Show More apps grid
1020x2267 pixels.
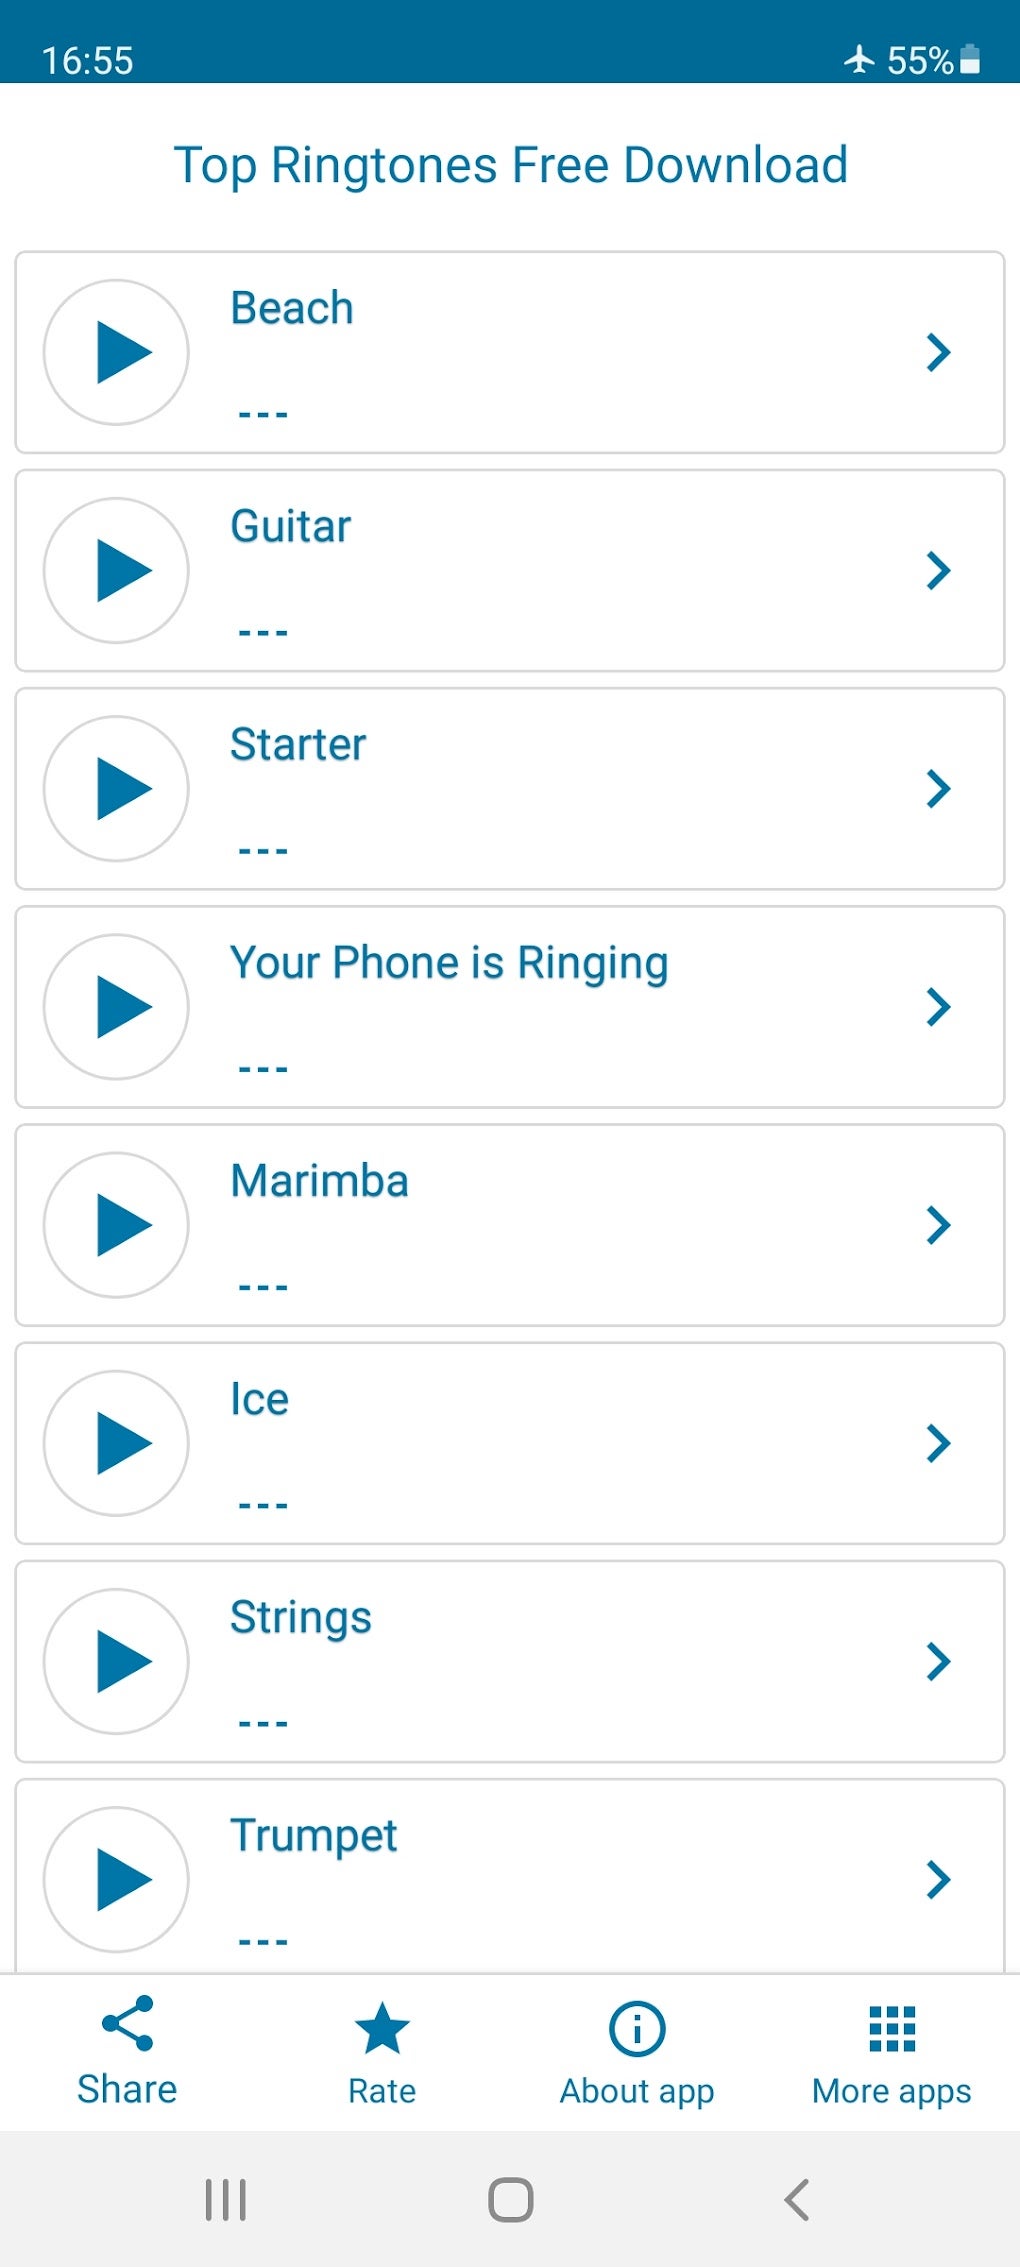coord(892,2052)
